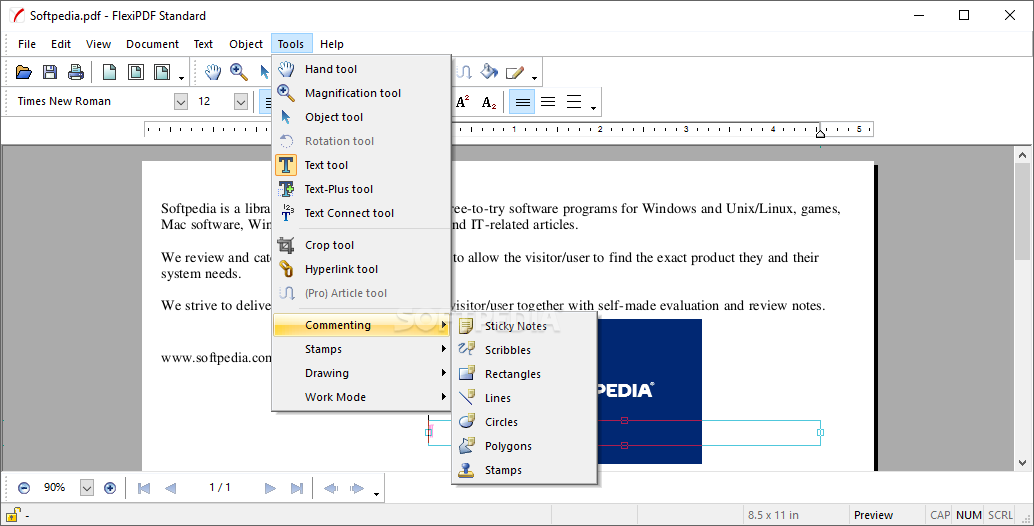
Task: Choose Hyperlink tool menu entry
Action: (361, 269)
